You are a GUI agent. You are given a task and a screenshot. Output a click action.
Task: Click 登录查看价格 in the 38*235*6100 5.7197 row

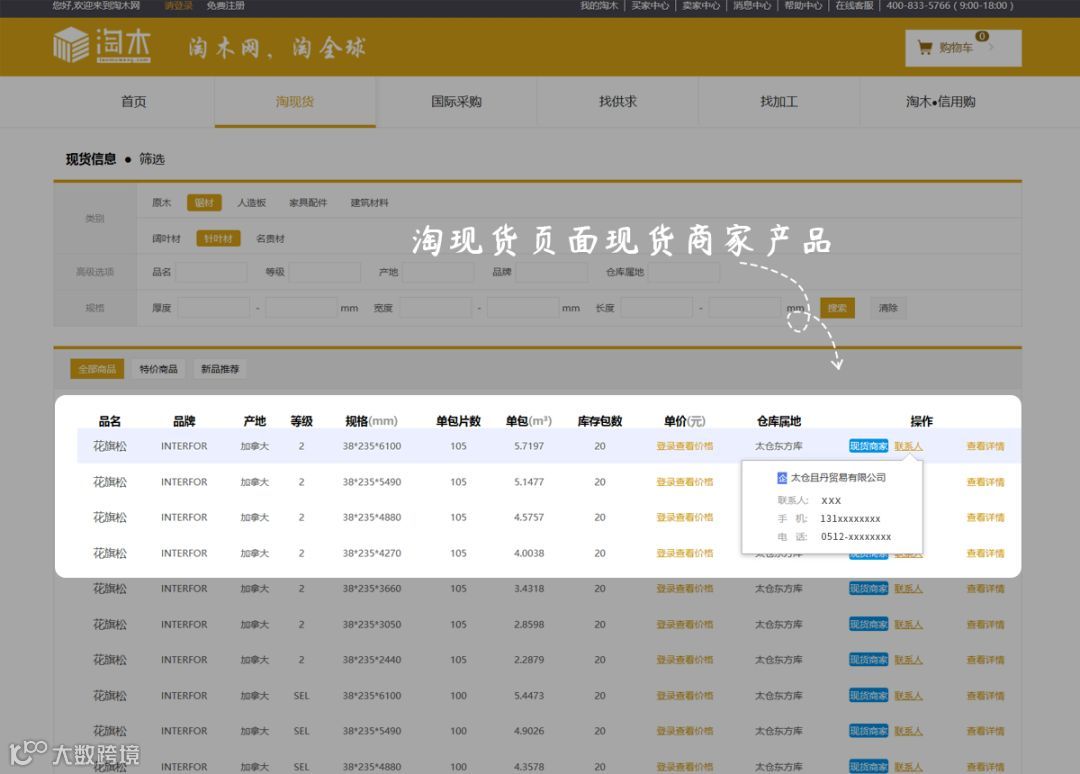685,446
